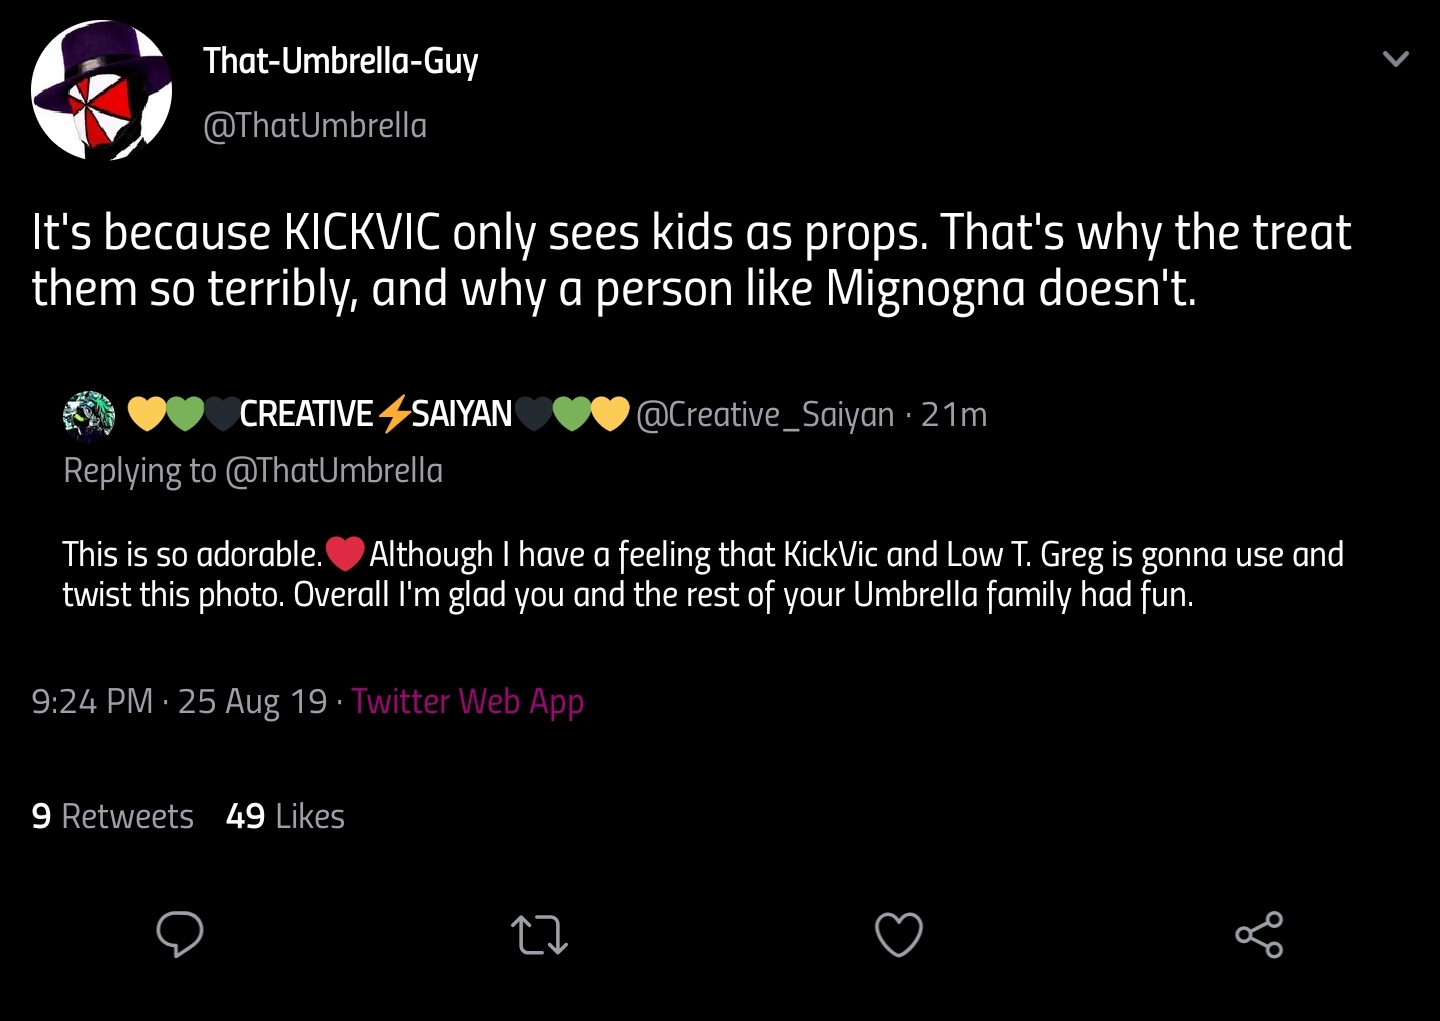
Task: Open the quoted tweet's 21m timestamp
Action: pyautogui.click(x=954, y=414)
